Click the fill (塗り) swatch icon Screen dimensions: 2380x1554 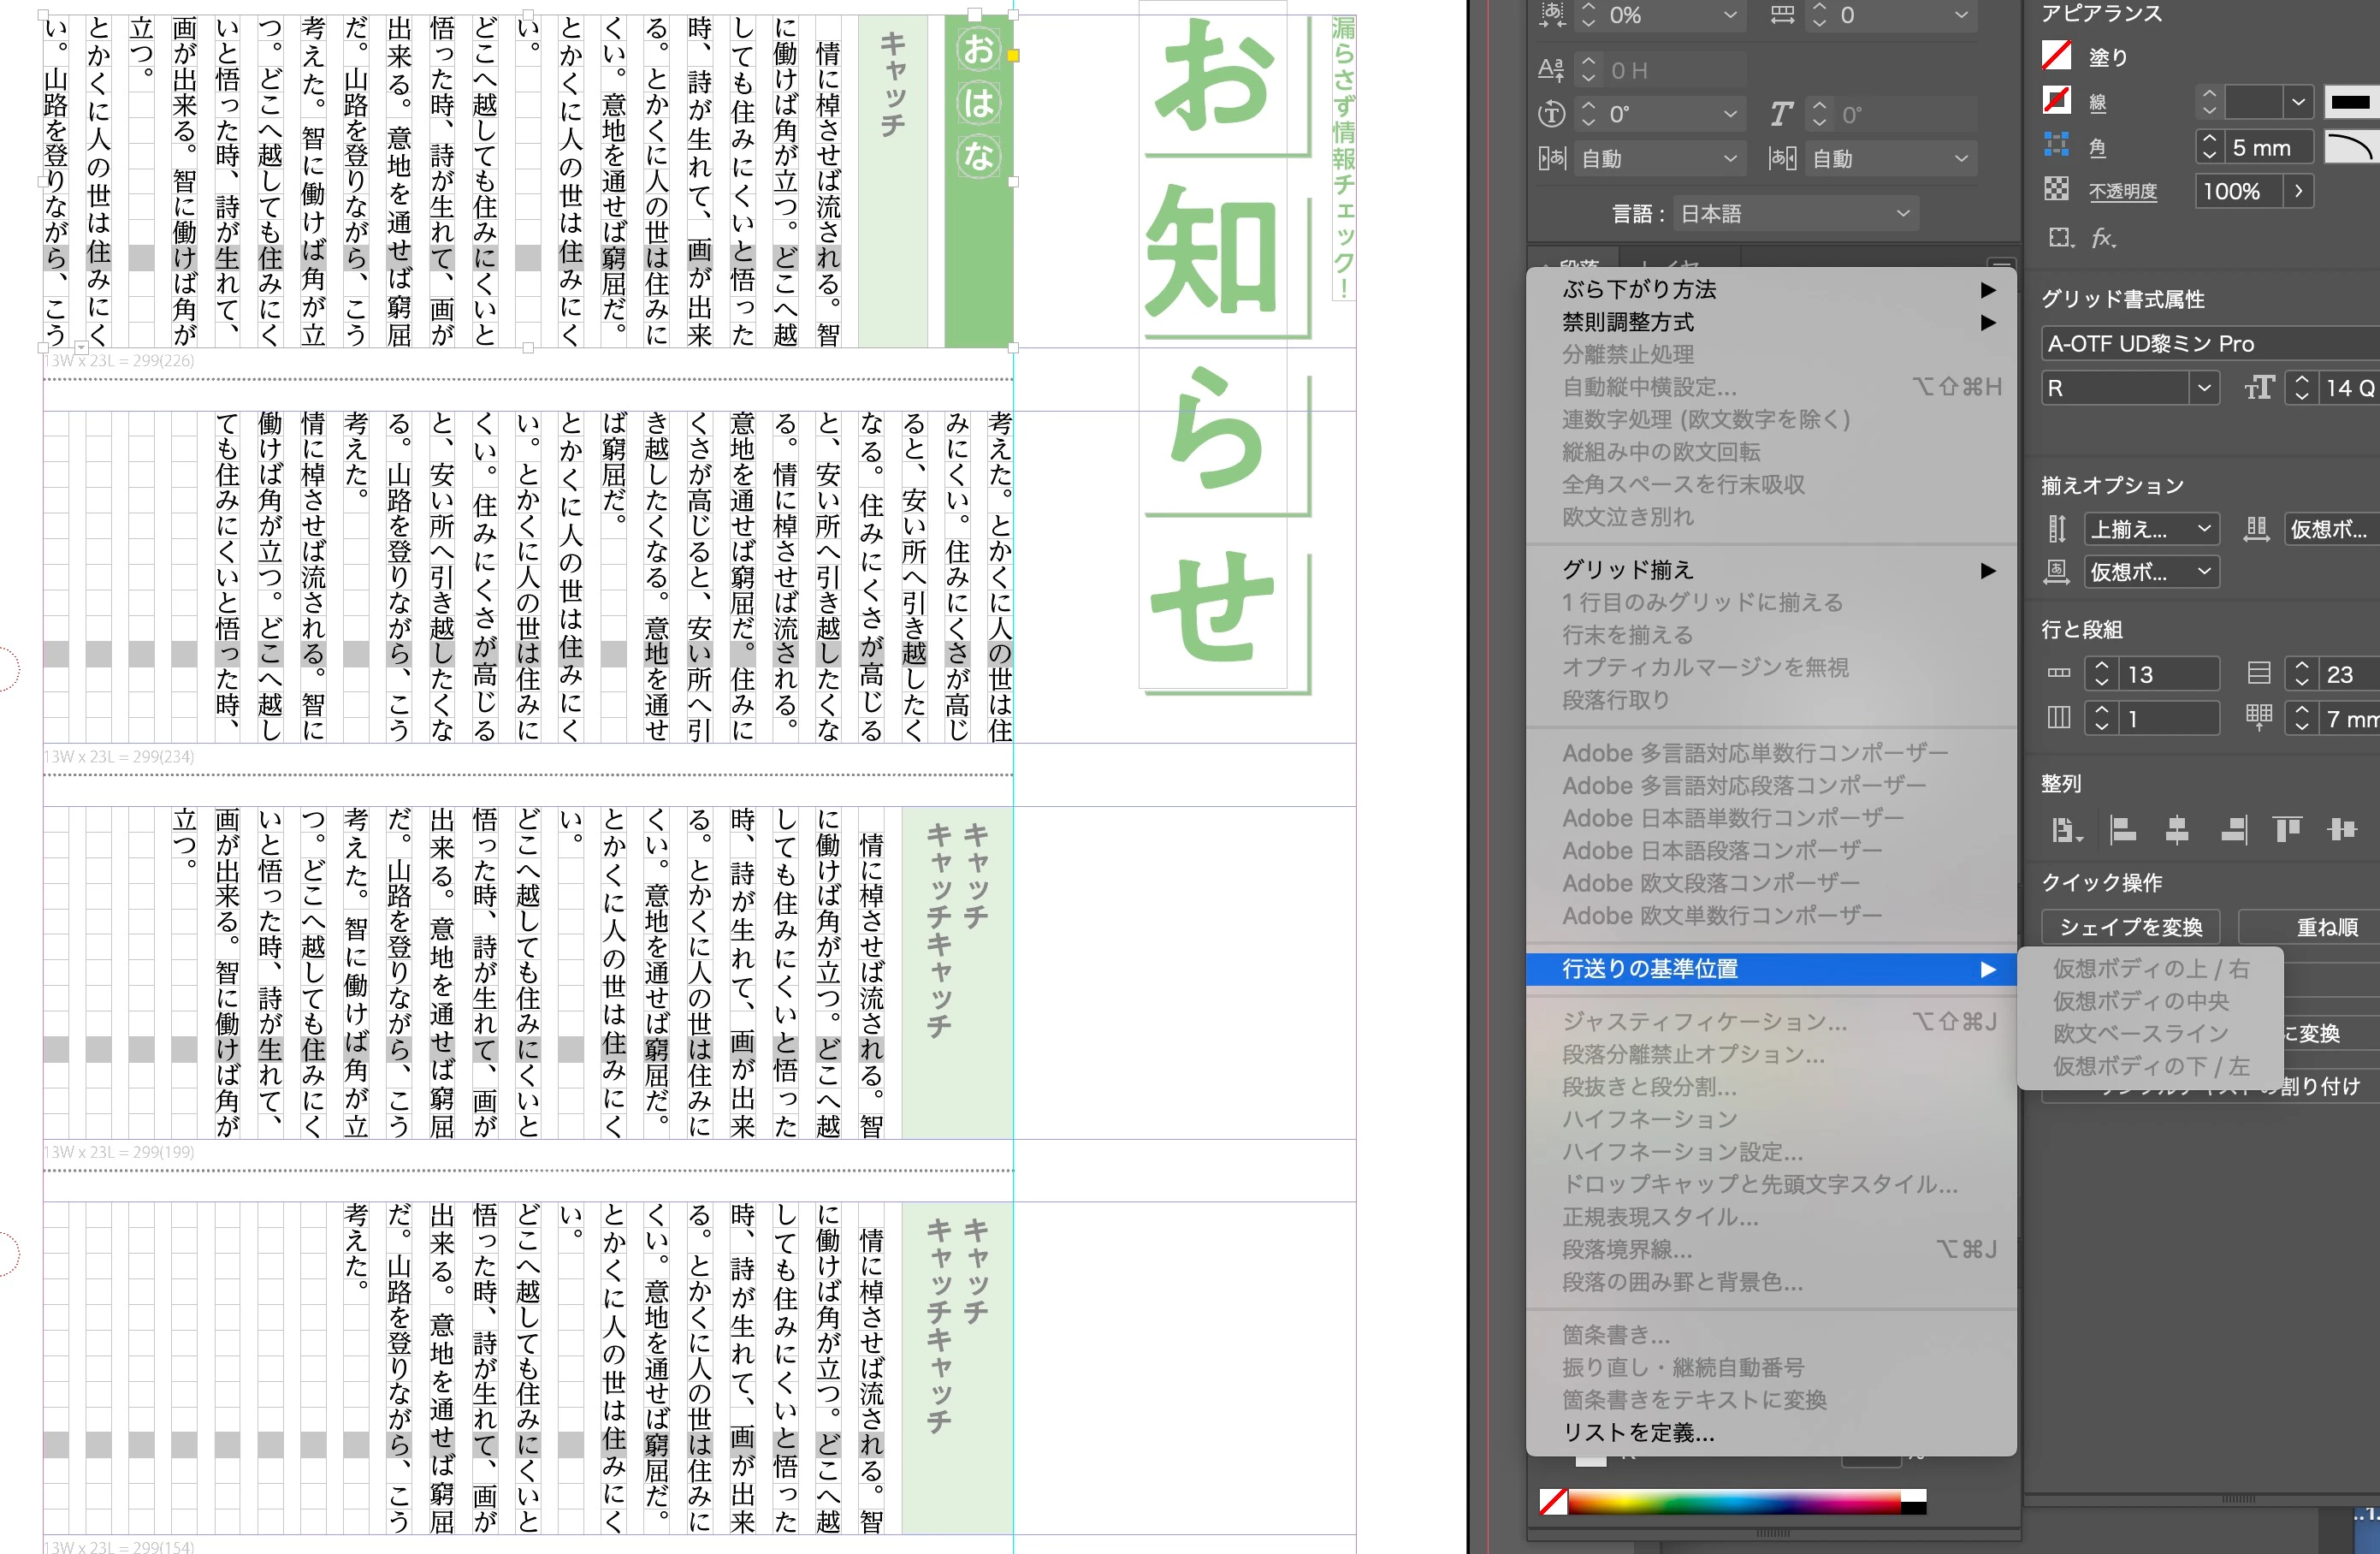pyautogui.click(x=2056, y=55)
